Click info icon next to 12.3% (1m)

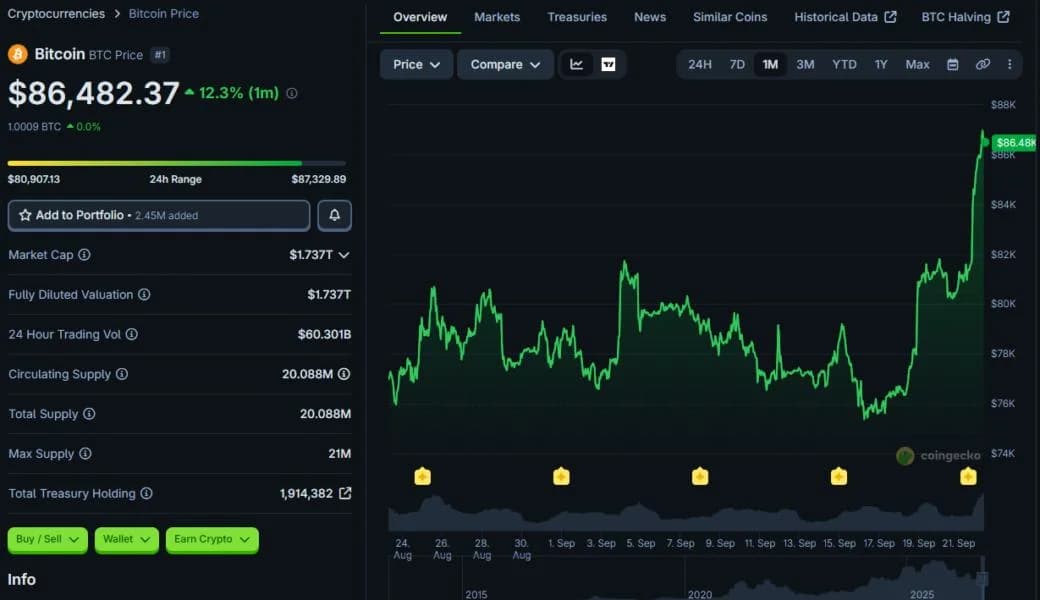[x=292, y=93]
